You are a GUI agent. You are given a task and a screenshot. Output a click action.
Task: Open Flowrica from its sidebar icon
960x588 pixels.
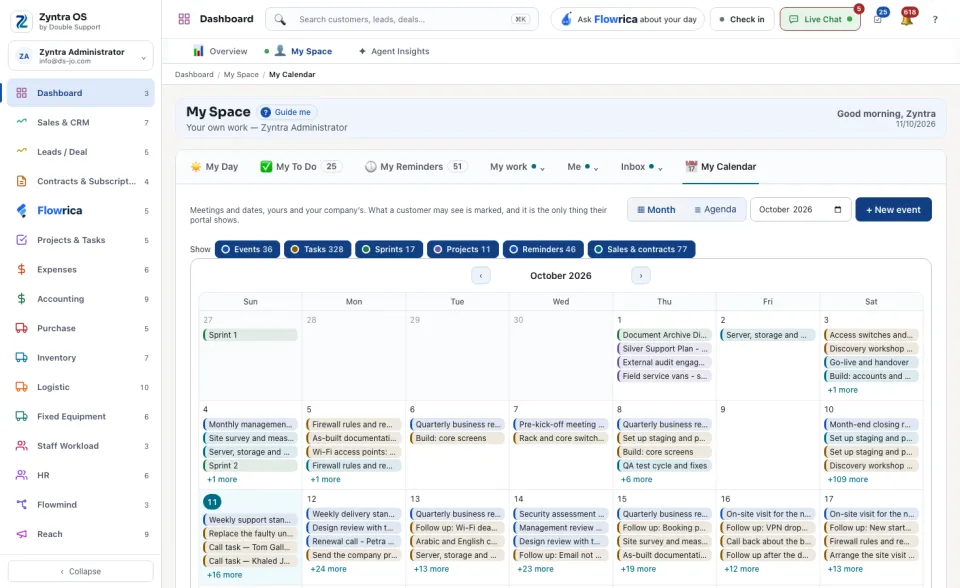point(21,210)
